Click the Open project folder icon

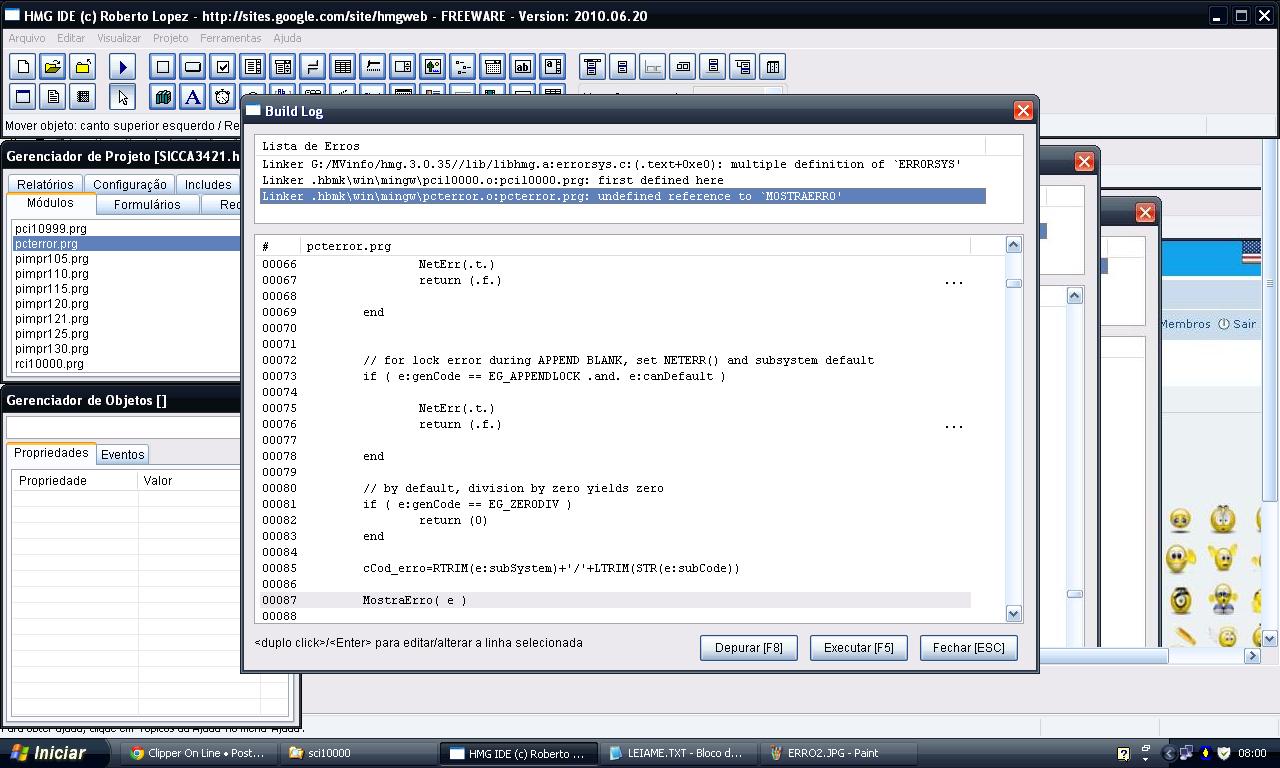coord(53,67)
